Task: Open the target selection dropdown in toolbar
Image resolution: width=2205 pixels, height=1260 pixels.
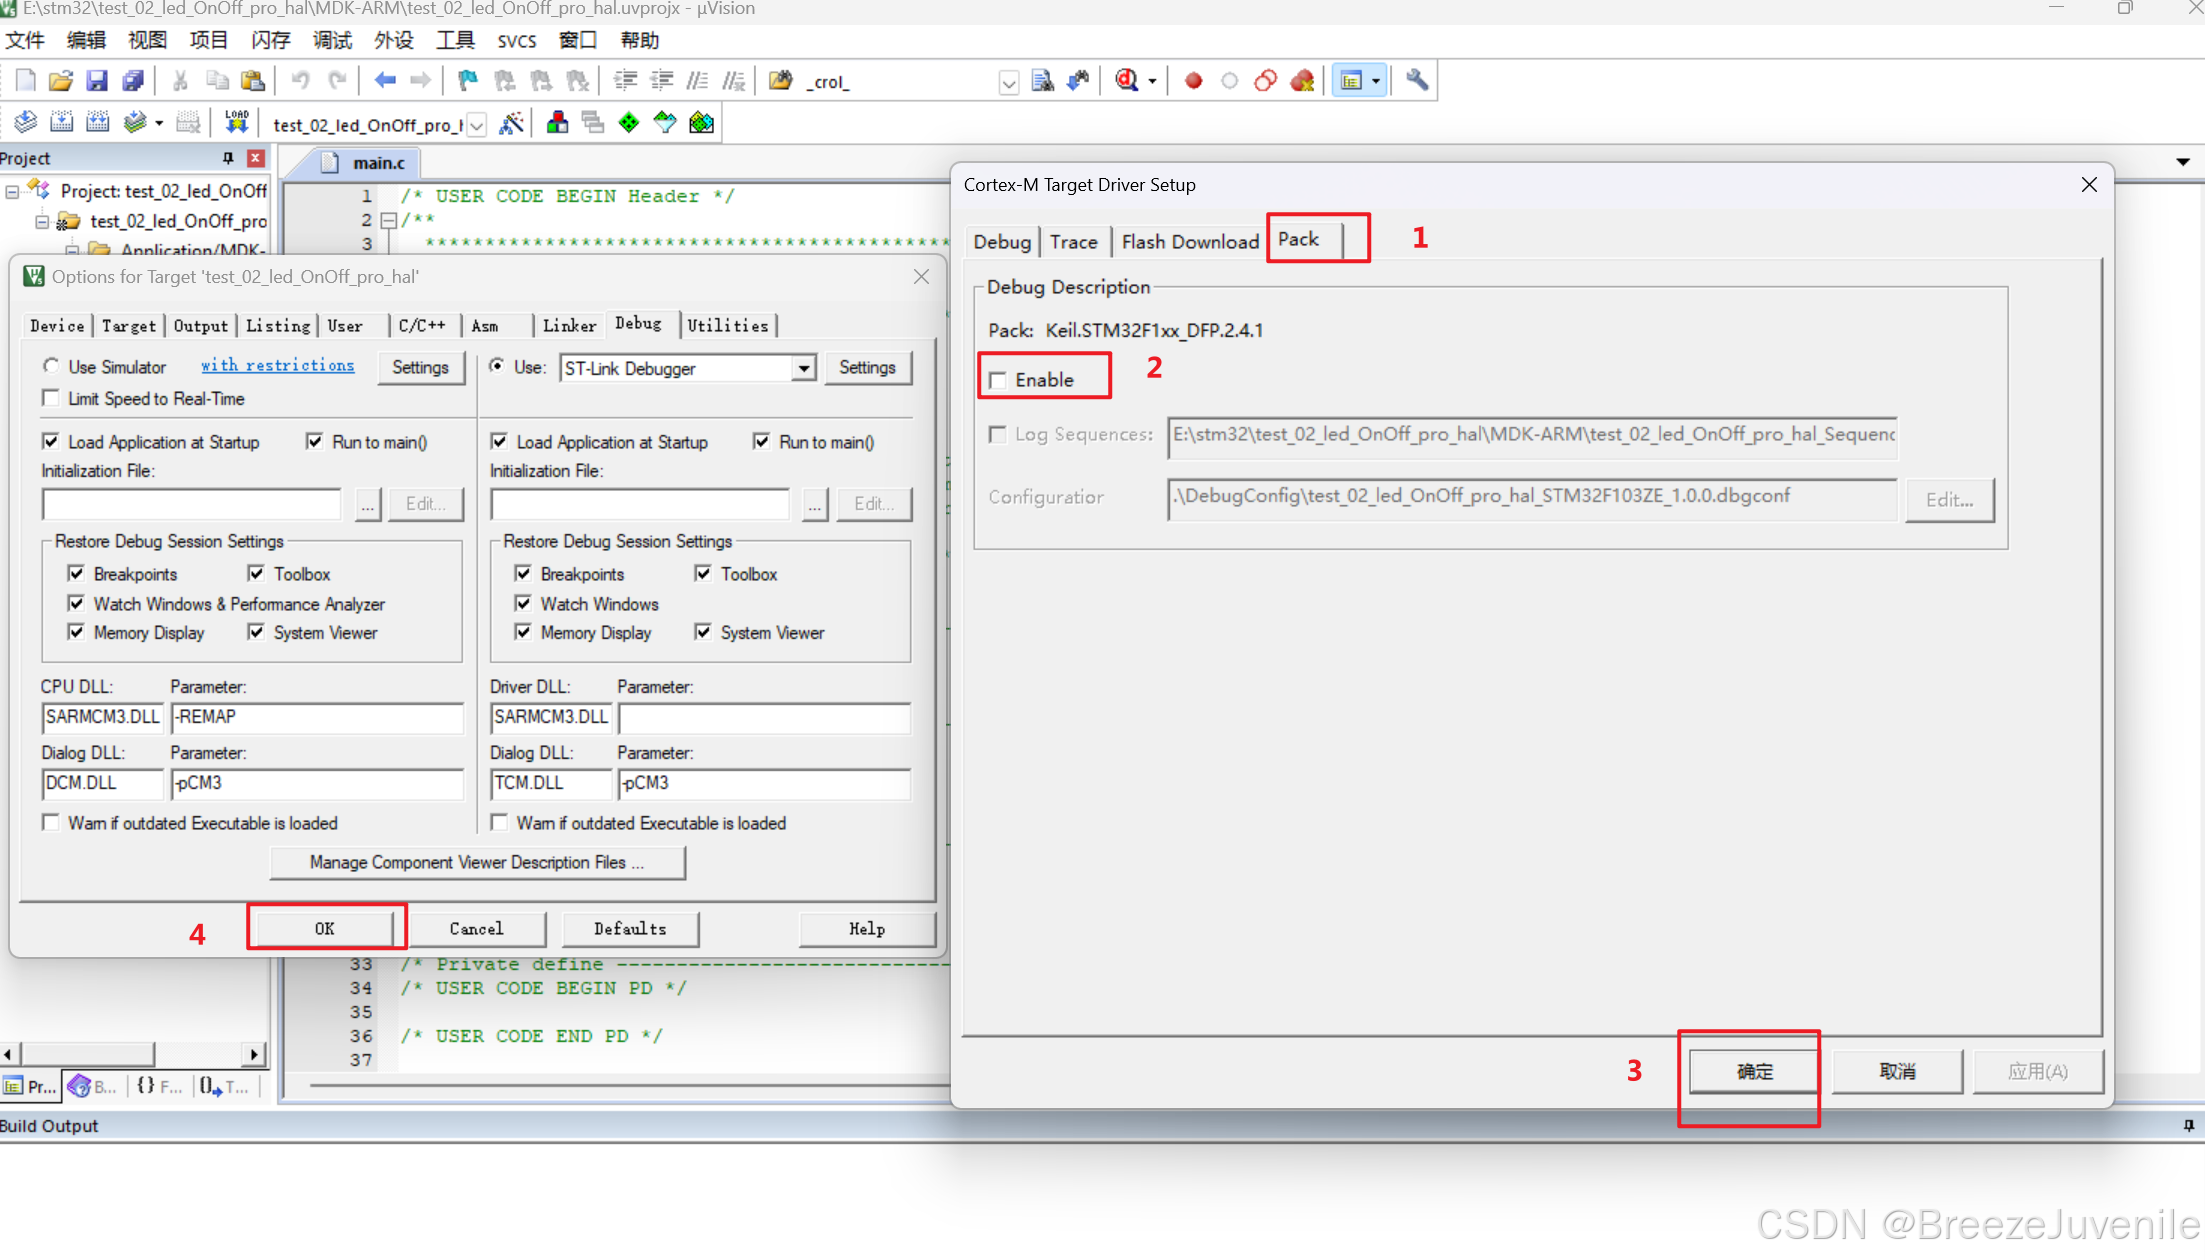Action: (477, 125)
